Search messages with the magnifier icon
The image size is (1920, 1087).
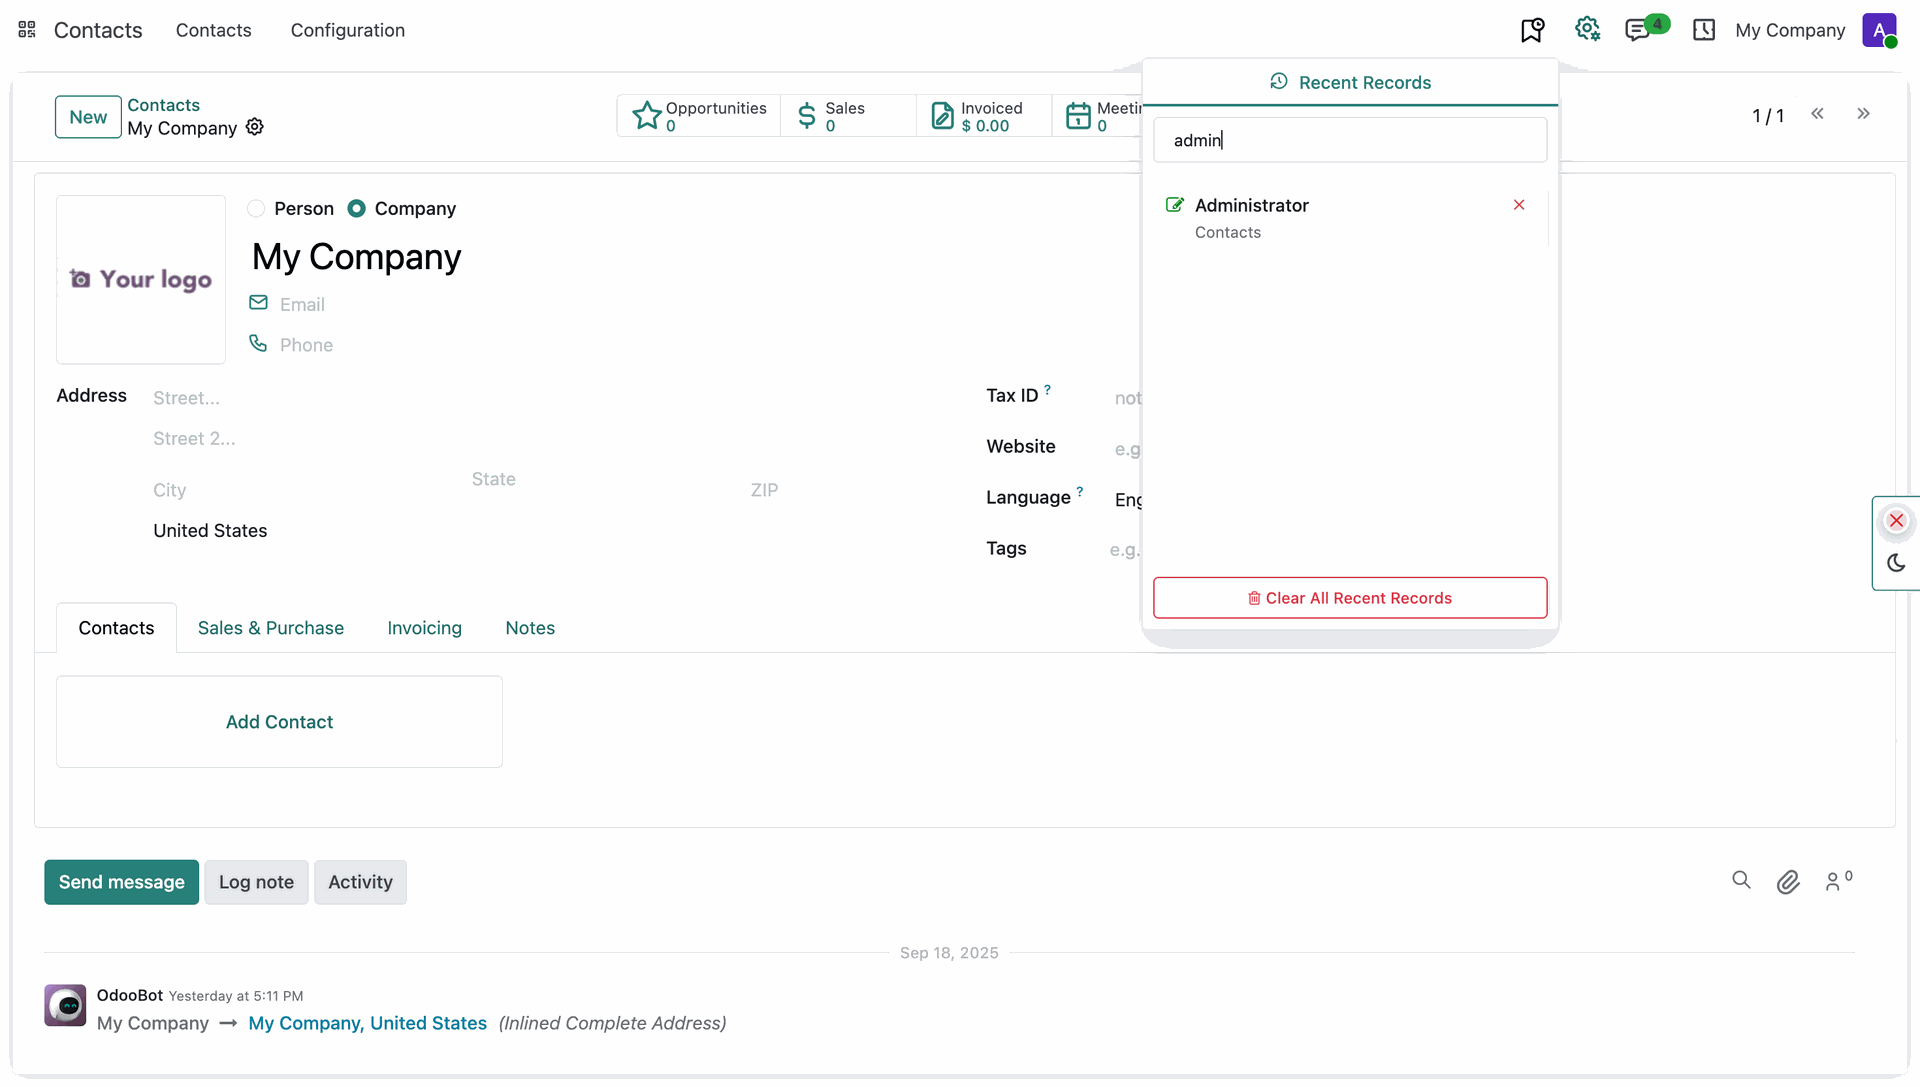click(x=1741, y=880)
